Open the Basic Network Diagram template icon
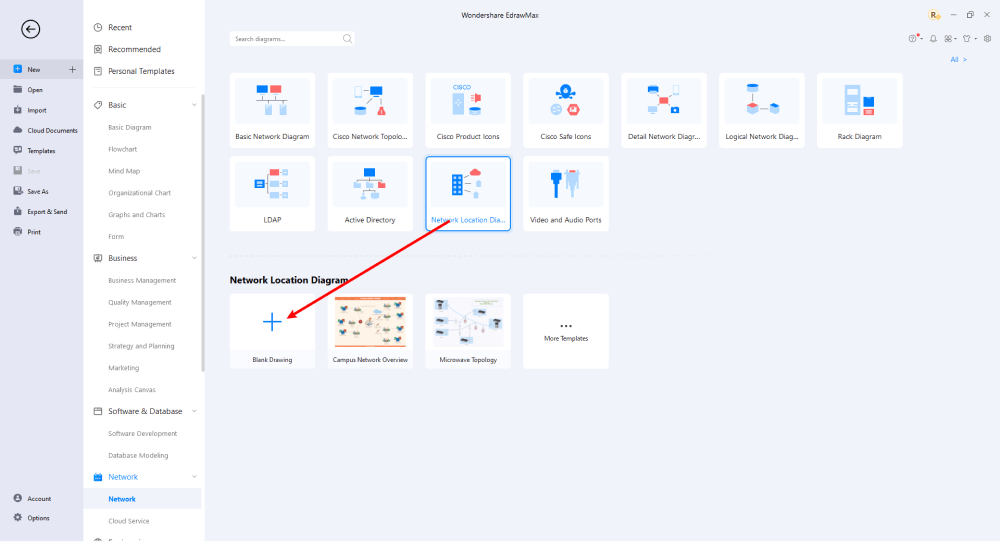Screen dimensions: 1000x542 click(272, 101)
